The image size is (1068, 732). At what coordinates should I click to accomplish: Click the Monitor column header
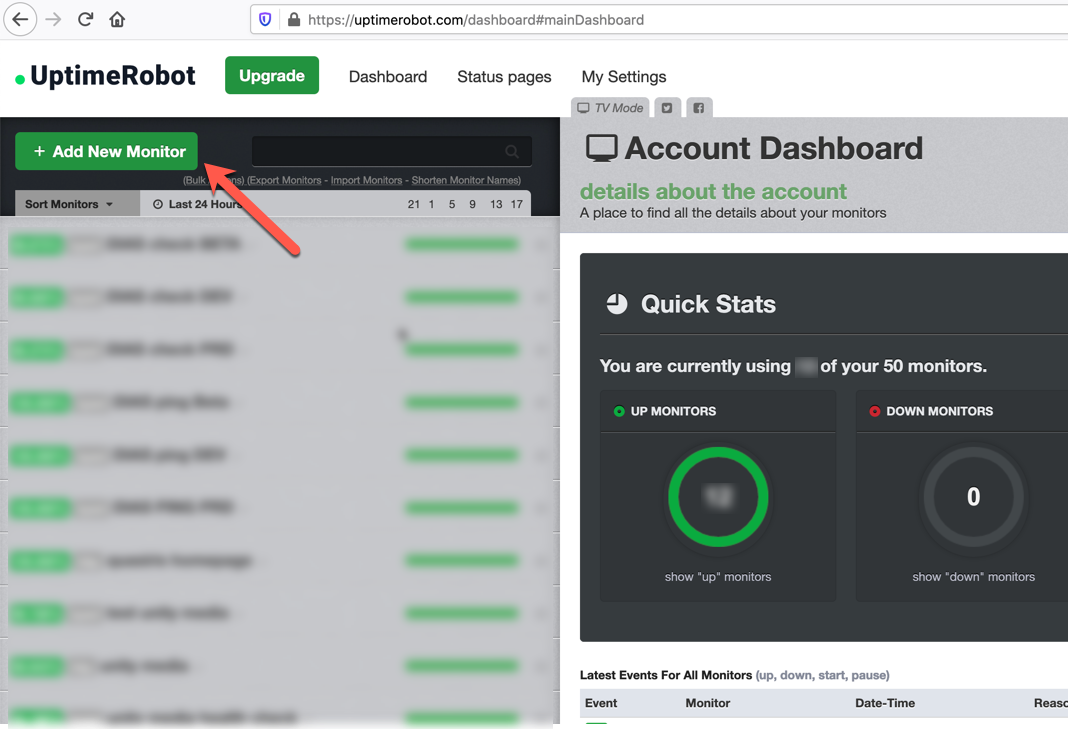708,703
